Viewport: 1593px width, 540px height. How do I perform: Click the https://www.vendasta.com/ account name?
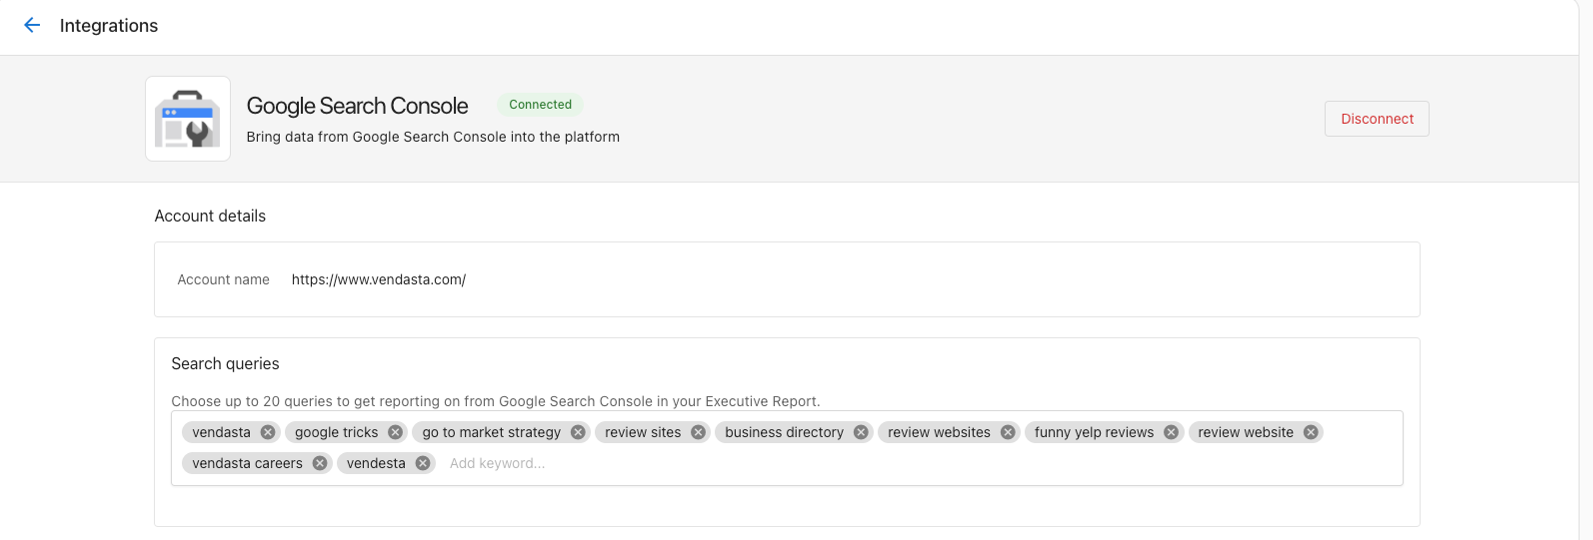coord(379,280)
